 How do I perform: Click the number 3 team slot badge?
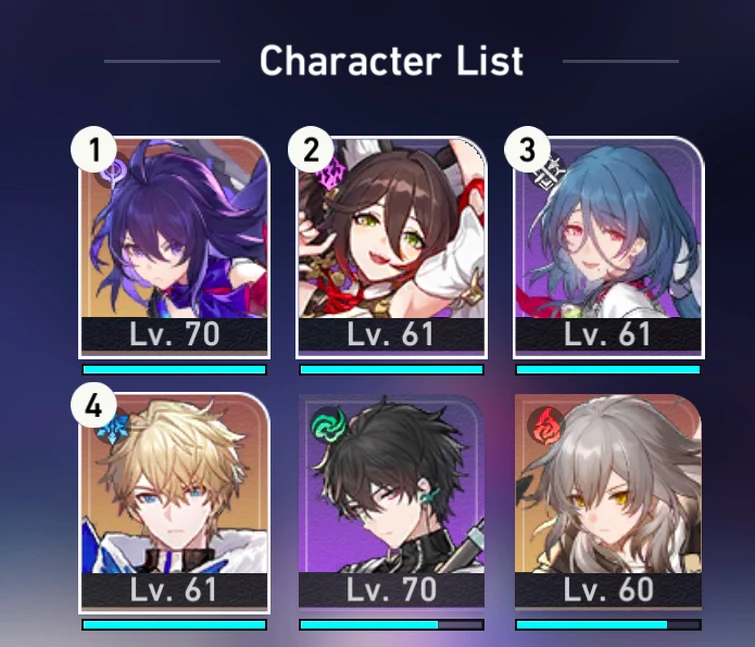click(x=527, y=150)
